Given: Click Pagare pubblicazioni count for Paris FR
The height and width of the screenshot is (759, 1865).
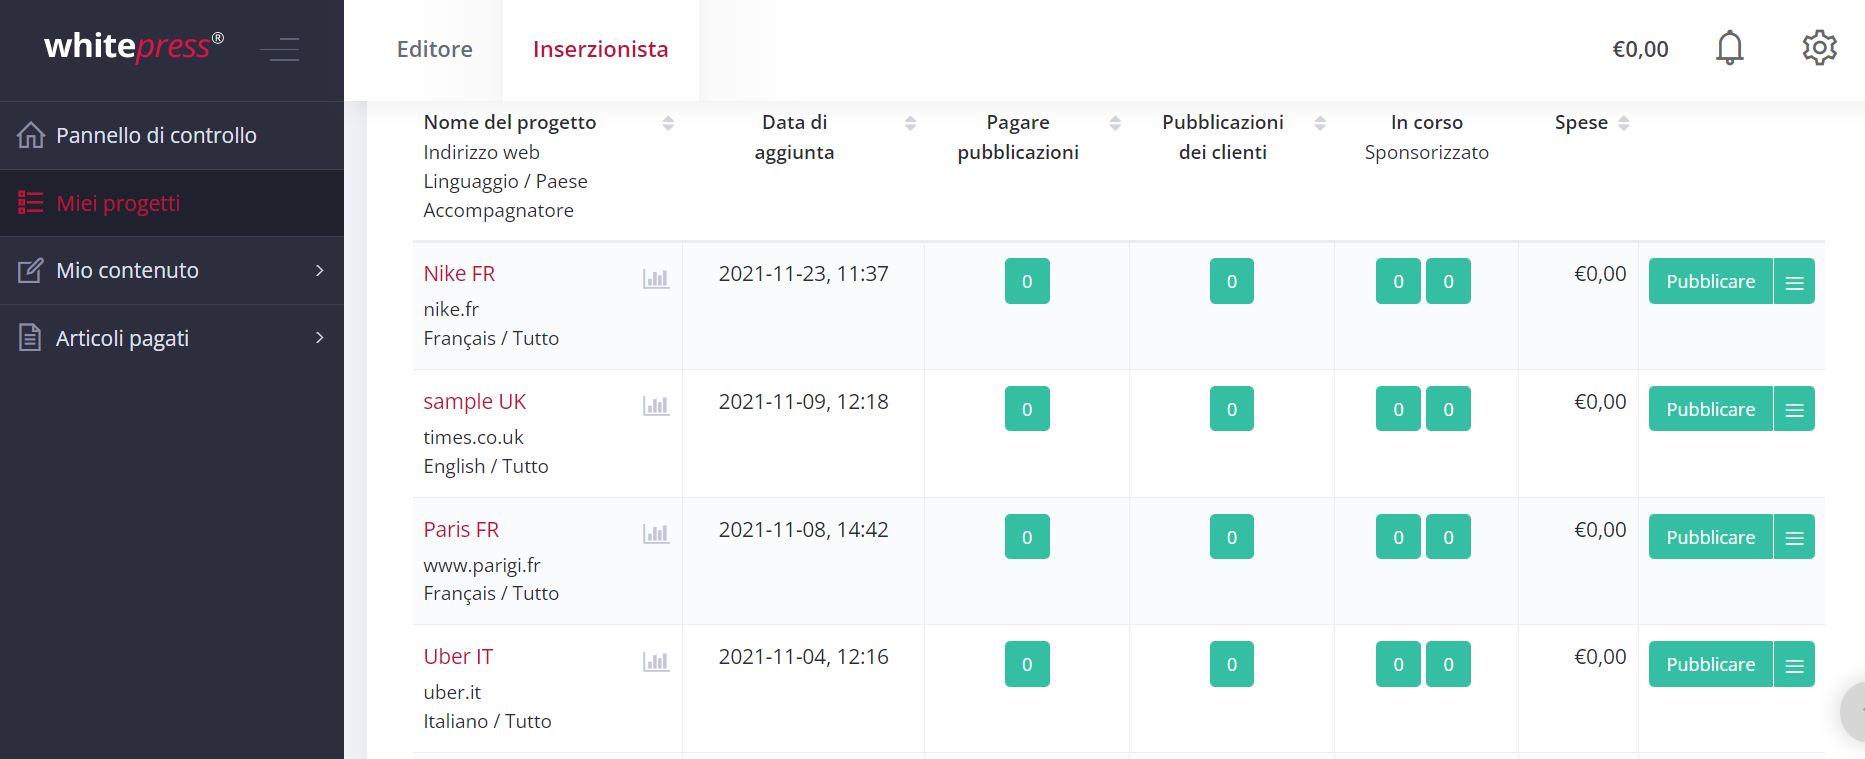Looking at the screenshot, I should click(x=1027, y=537).
